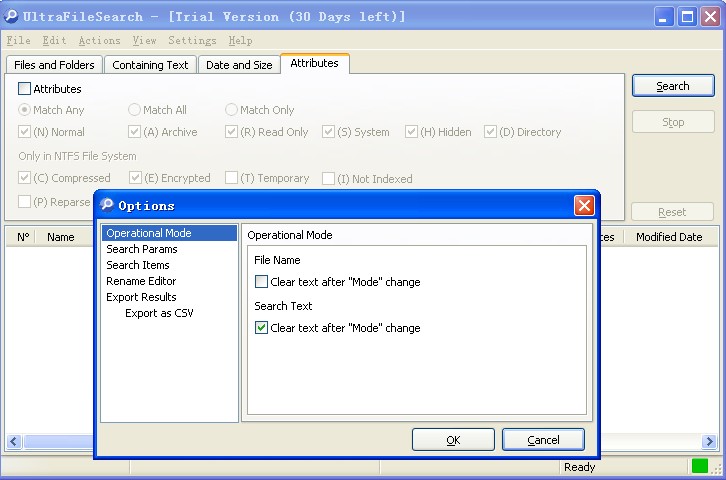Maximize the UltraFileSearch window
The width and height of the screenshot is (726, 480).
click(x=687, y=17)
